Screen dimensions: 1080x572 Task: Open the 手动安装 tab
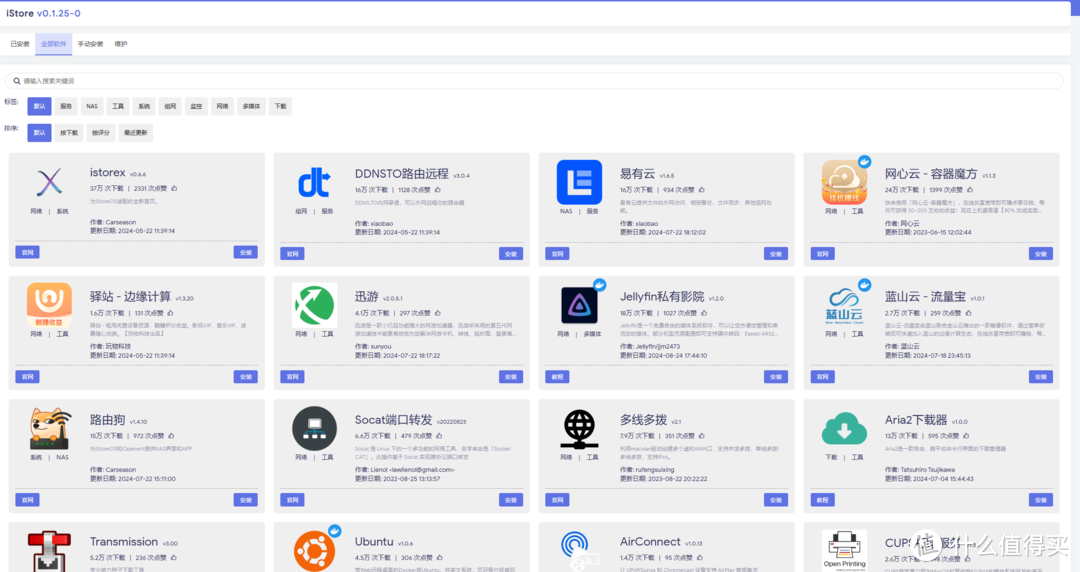tap(90, 44)
